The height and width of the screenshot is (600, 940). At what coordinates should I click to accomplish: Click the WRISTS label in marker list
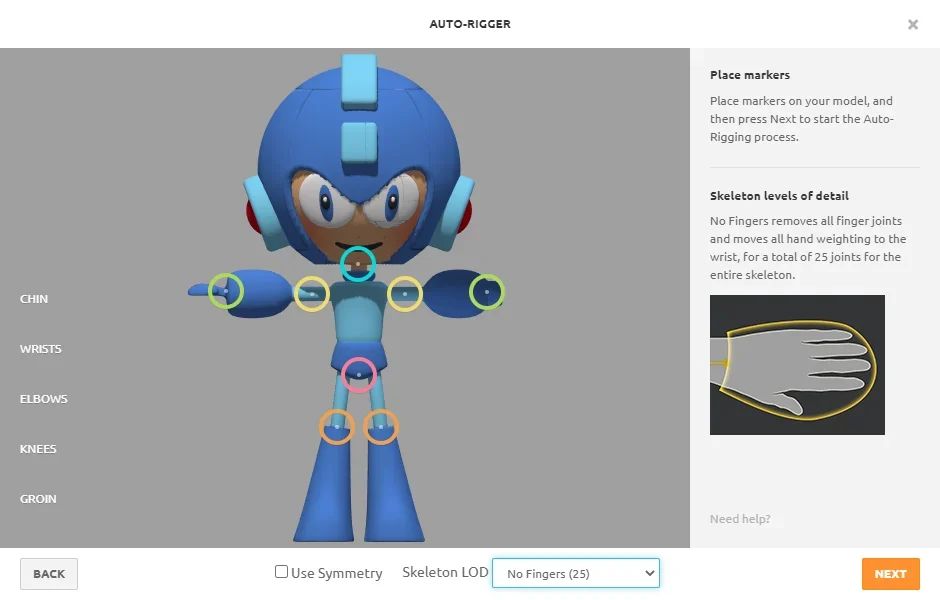click(x=40, y=349)
